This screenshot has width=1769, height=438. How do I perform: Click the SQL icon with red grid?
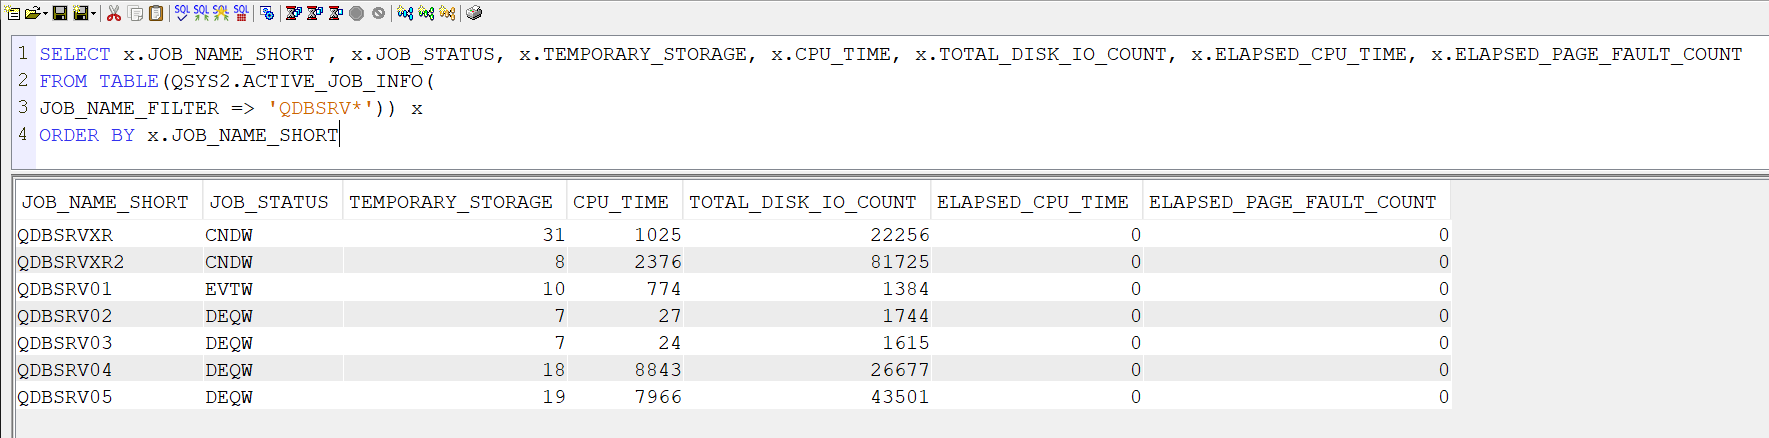click(241, 13)
